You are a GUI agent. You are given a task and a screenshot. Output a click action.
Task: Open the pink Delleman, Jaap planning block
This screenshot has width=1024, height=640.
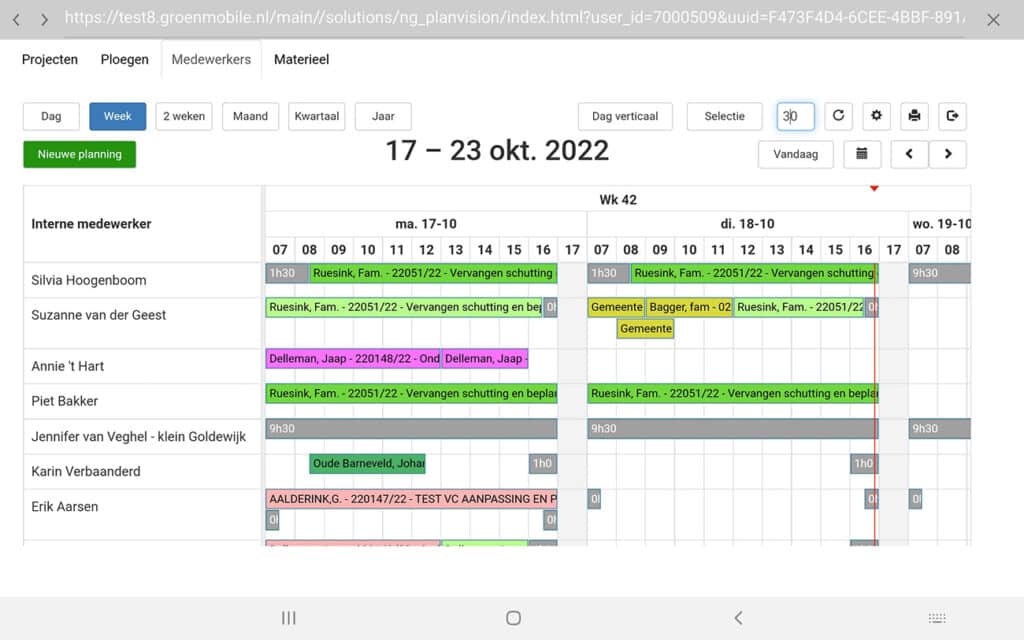click(x=352, y=358)
